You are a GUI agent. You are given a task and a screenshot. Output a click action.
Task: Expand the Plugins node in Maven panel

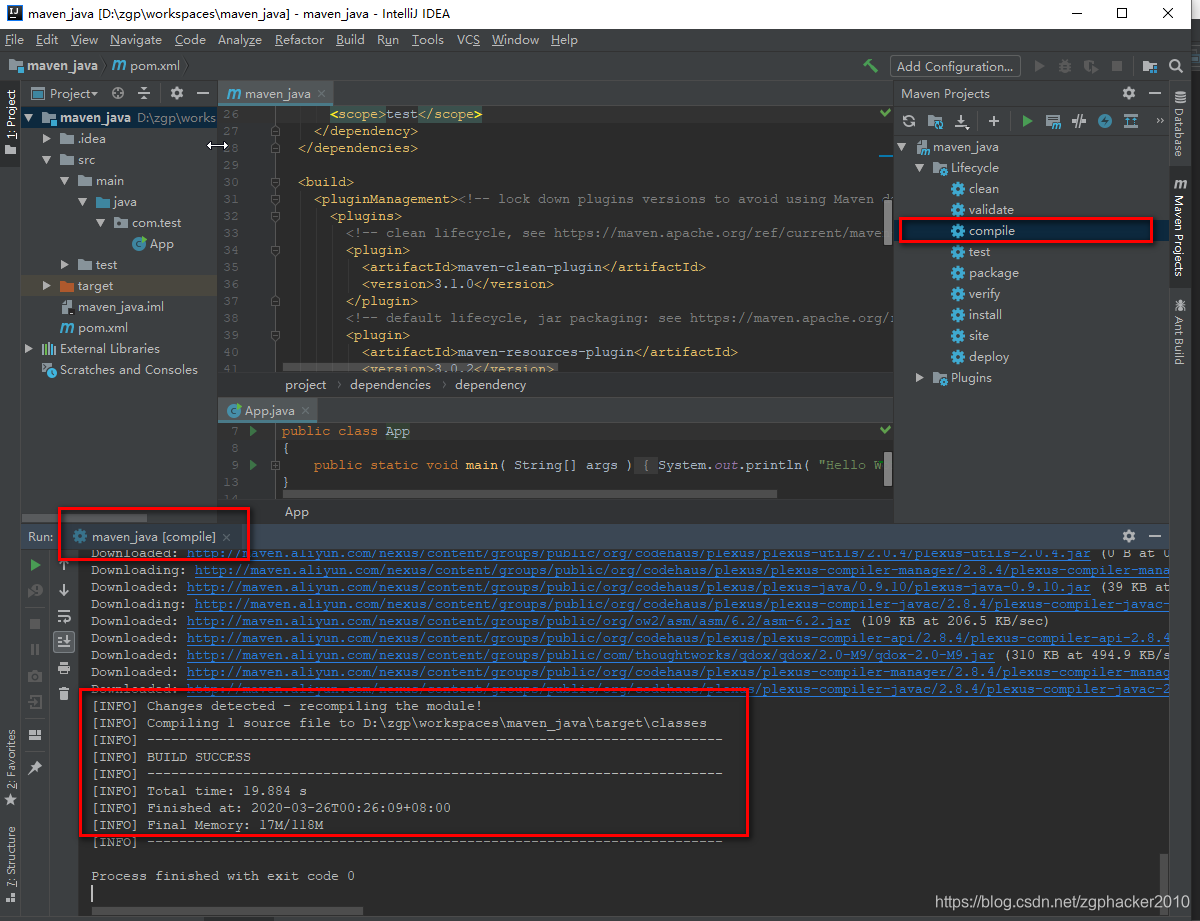click(x=920, y=378)
